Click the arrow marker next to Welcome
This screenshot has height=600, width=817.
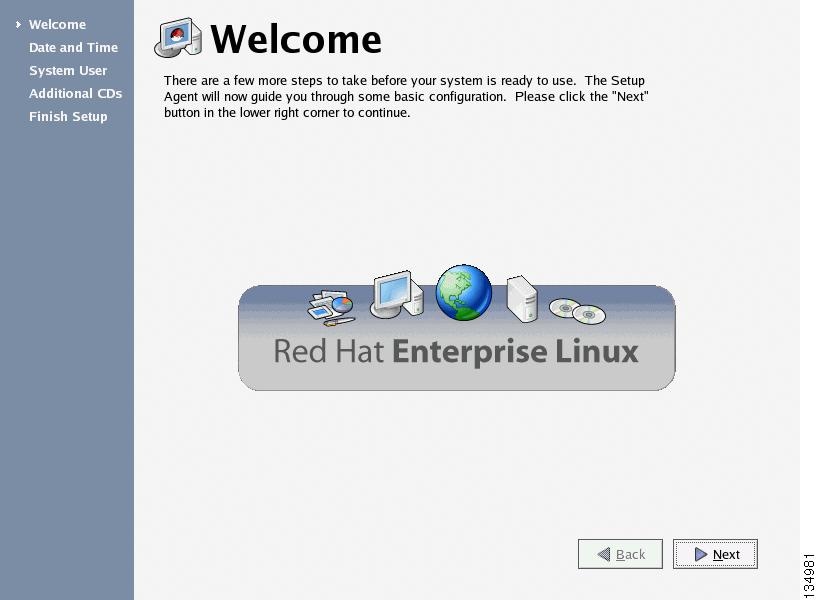[18, 24]
